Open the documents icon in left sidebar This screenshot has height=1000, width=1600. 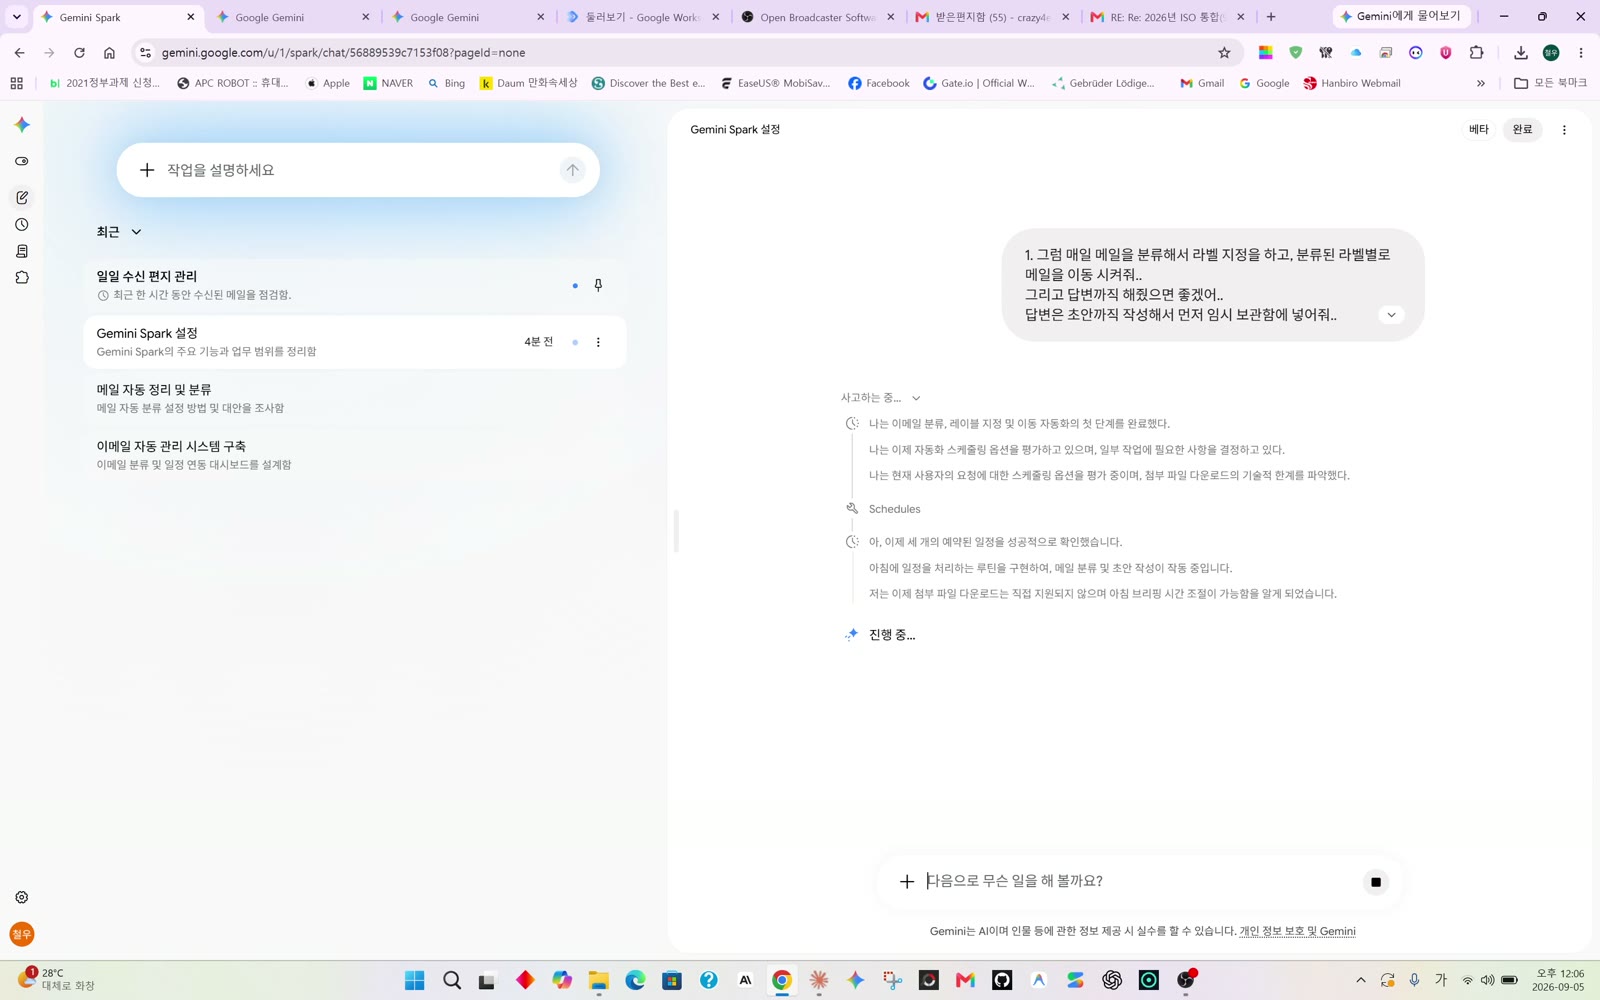click(x=22, y=251)
